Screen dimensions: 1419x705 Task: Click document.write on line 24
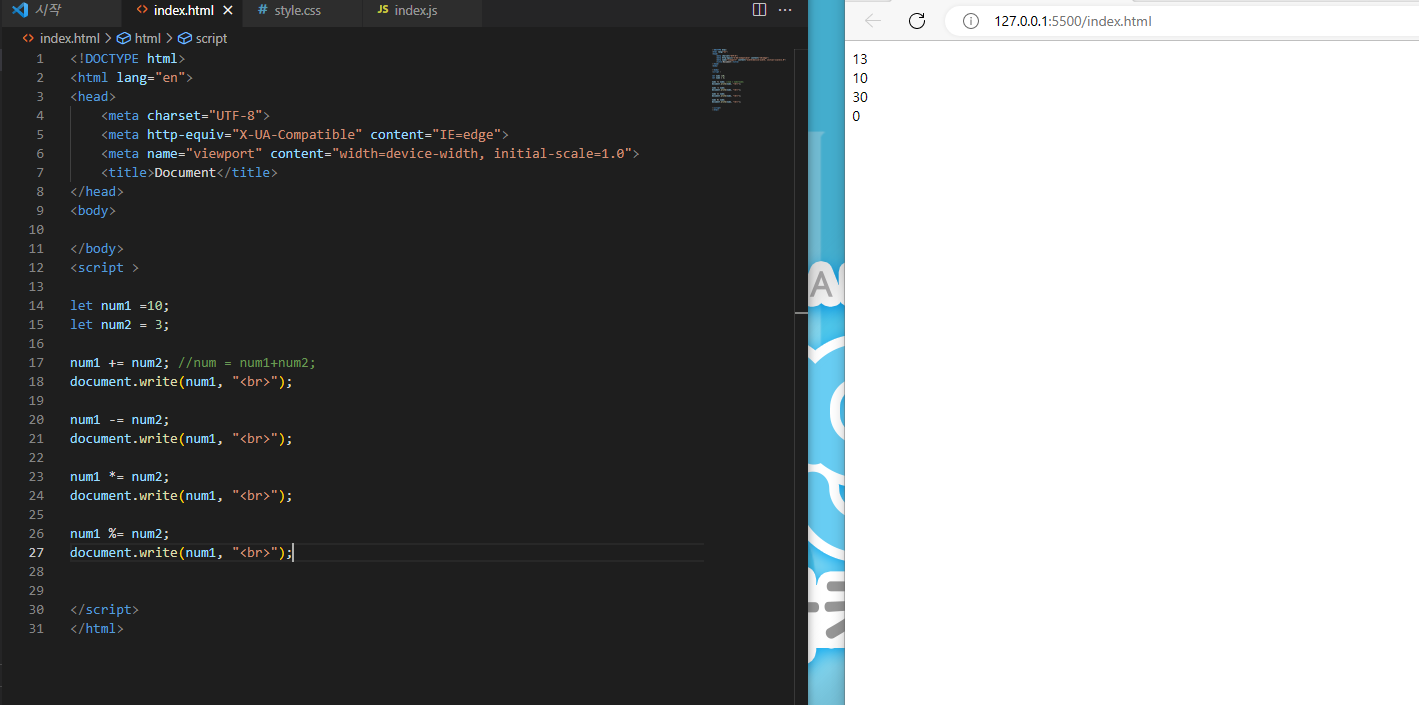tap(124, 496)
